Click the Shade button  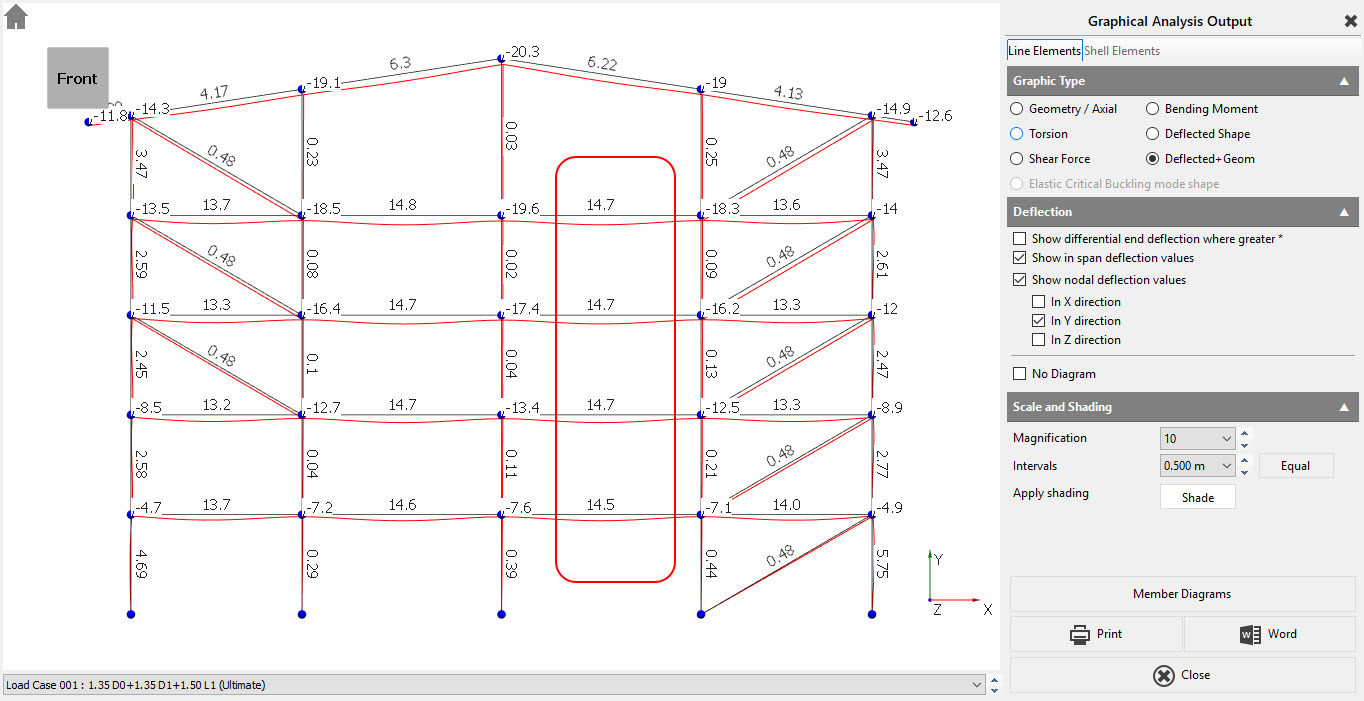tap(1197, 497)
